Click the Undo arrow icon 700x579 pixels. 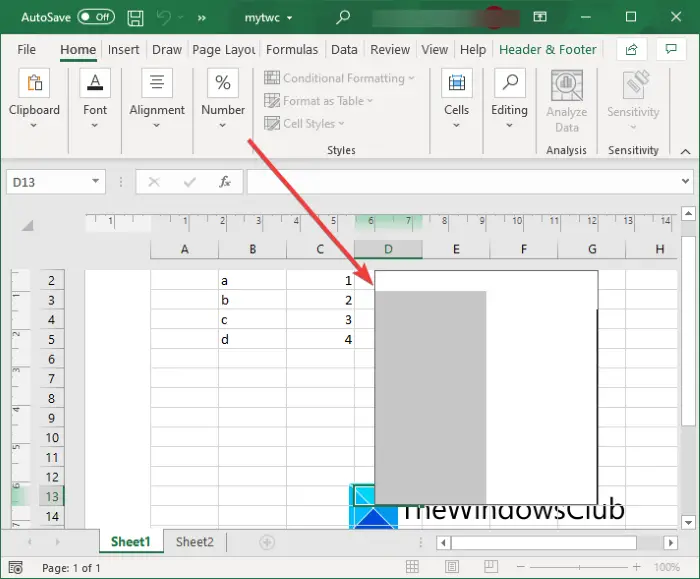(164, 17)
